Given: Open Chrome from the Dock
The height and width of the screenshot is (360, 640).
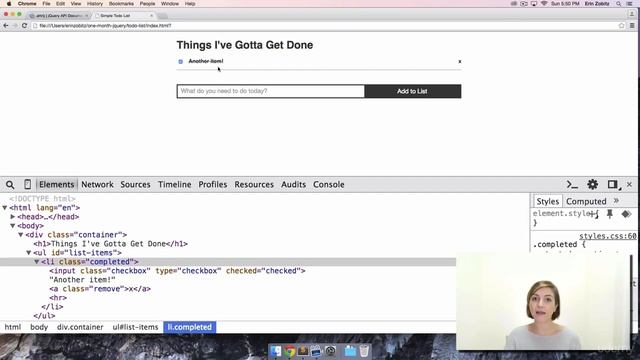Looking at the screenshot, I should pos(290,351).
